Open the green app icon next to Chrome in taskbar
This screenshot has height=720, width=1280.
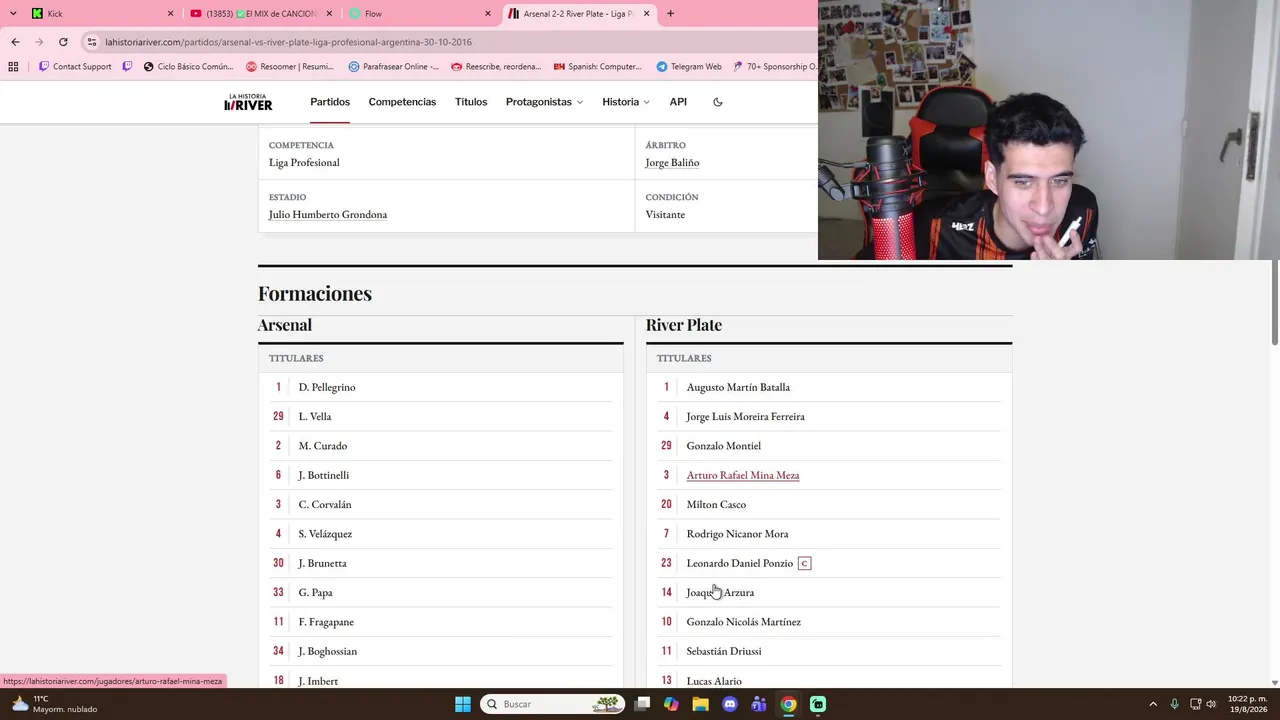[818, 704]
